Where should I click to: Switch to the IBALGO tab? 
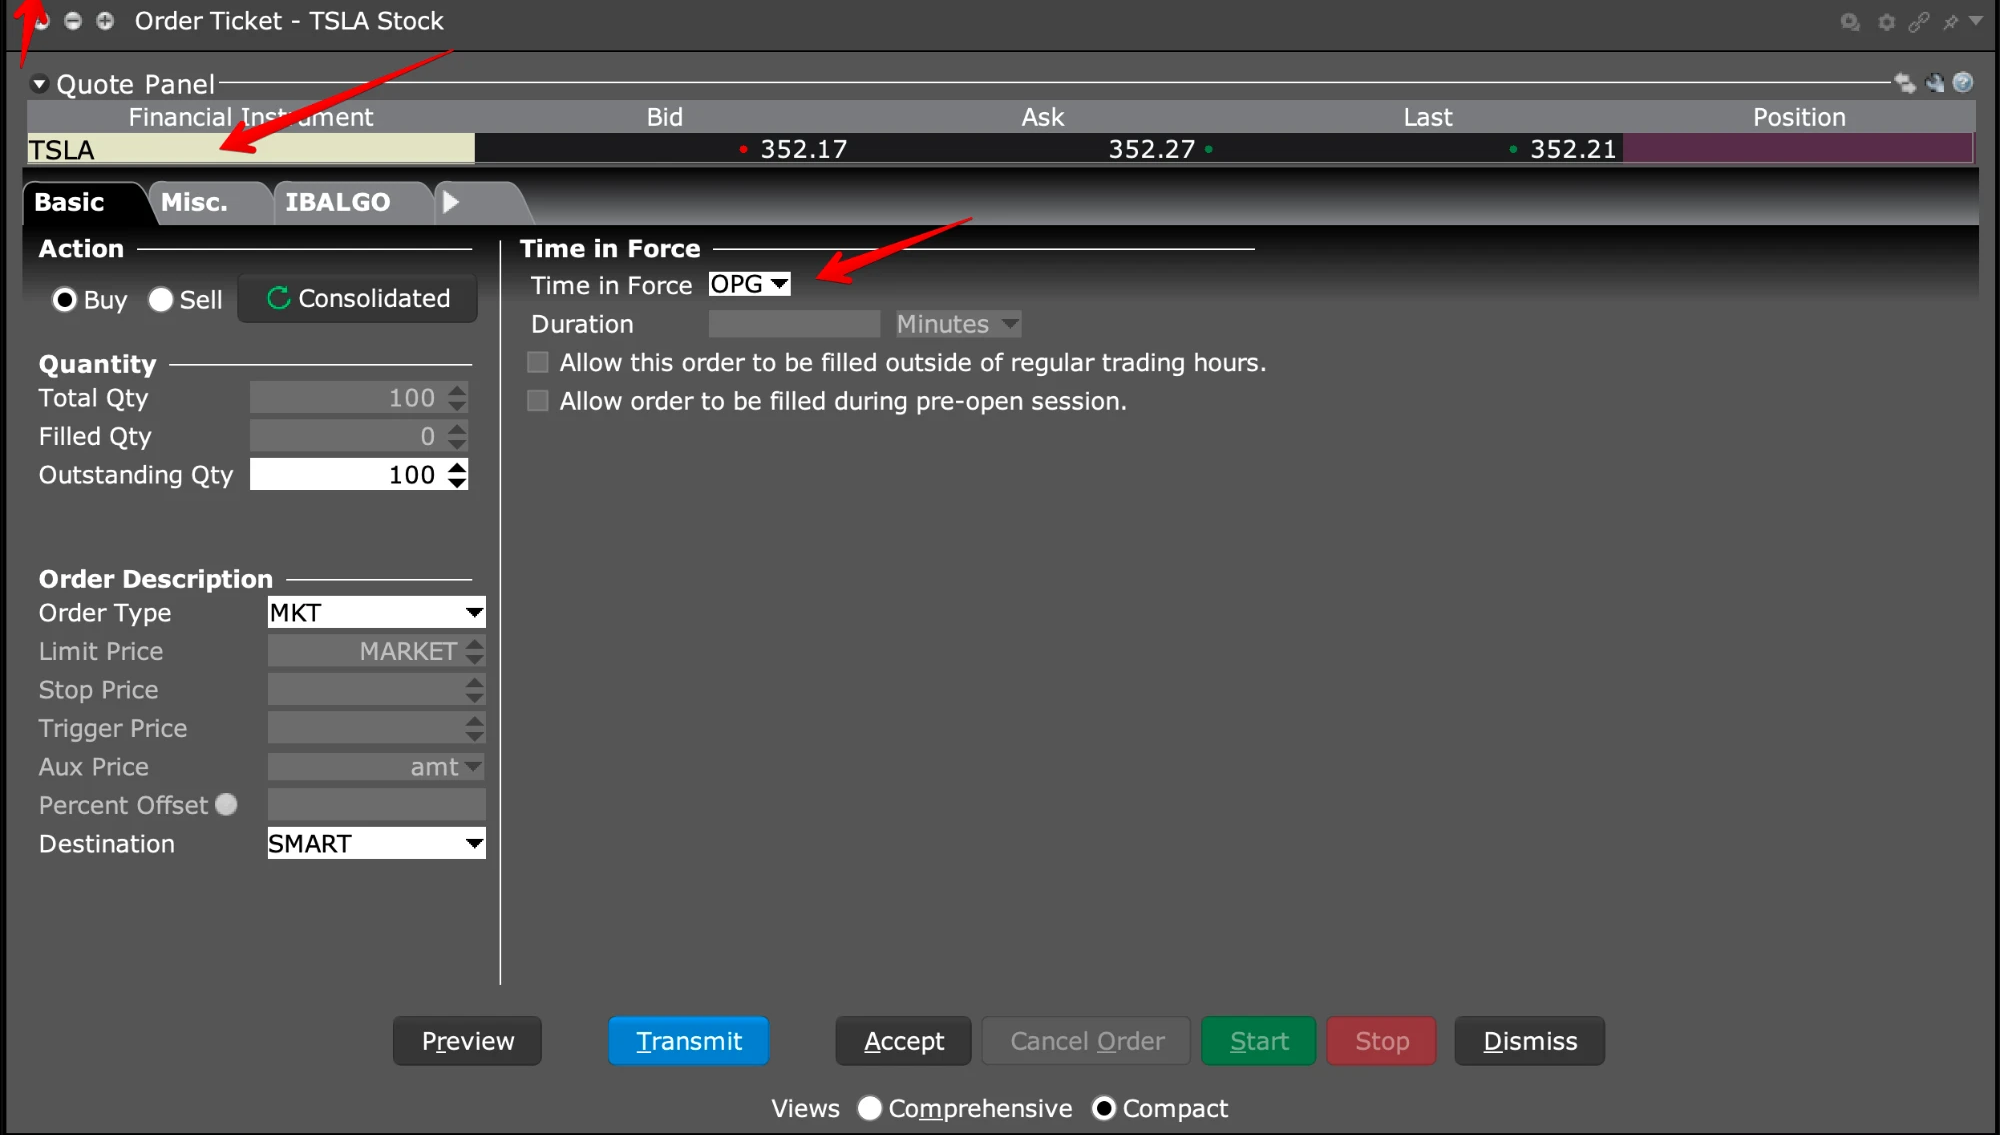(x=338, y=202)
